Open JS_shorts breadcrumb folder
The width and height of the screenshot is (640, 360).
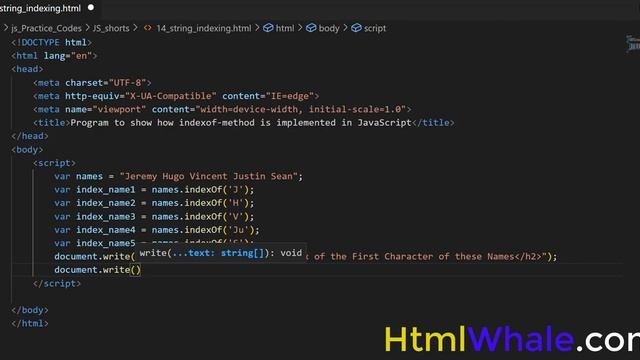point(111,28)
